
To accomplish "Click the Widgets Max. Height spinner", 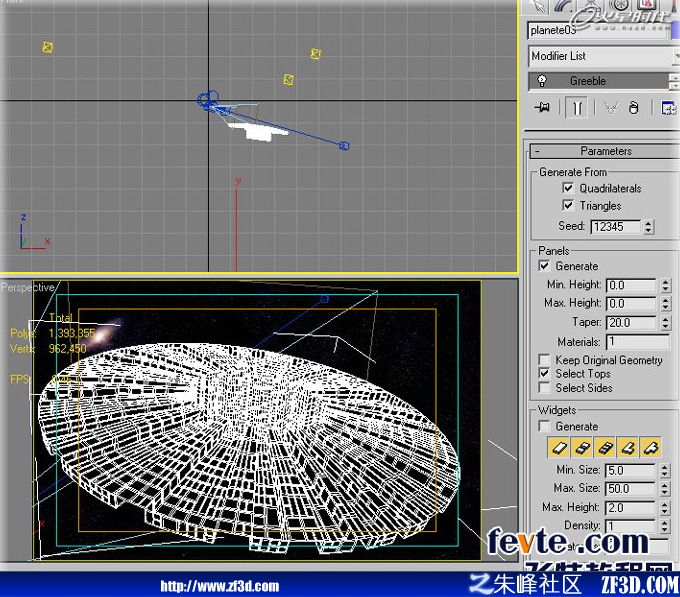I will pyautogui.click(x=665, y=507).
